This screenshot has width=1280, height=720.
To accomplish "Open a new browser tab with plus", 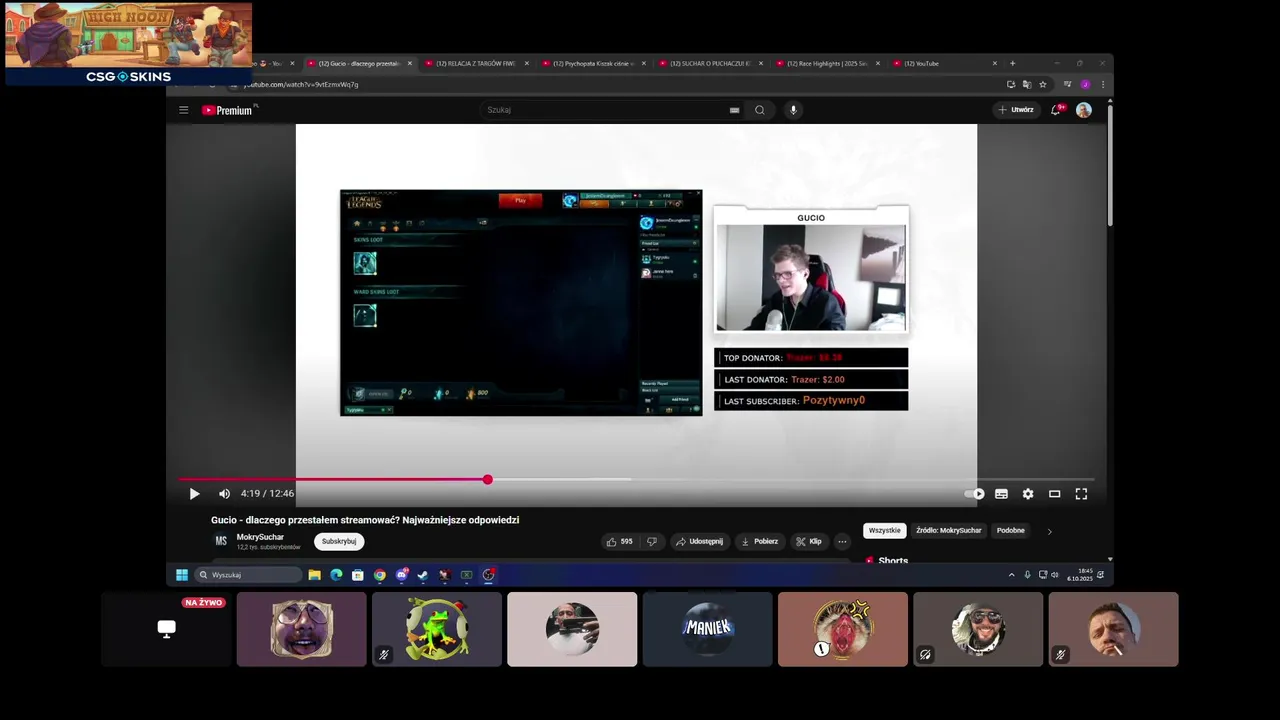I will [1012, 63].
